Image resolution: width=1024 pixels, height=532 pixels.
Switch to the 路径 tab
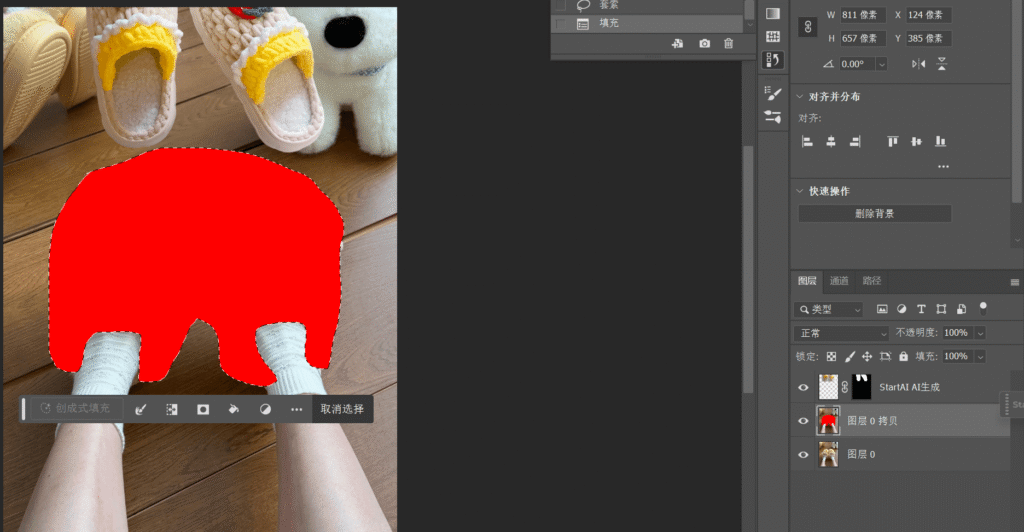[872, 281]
